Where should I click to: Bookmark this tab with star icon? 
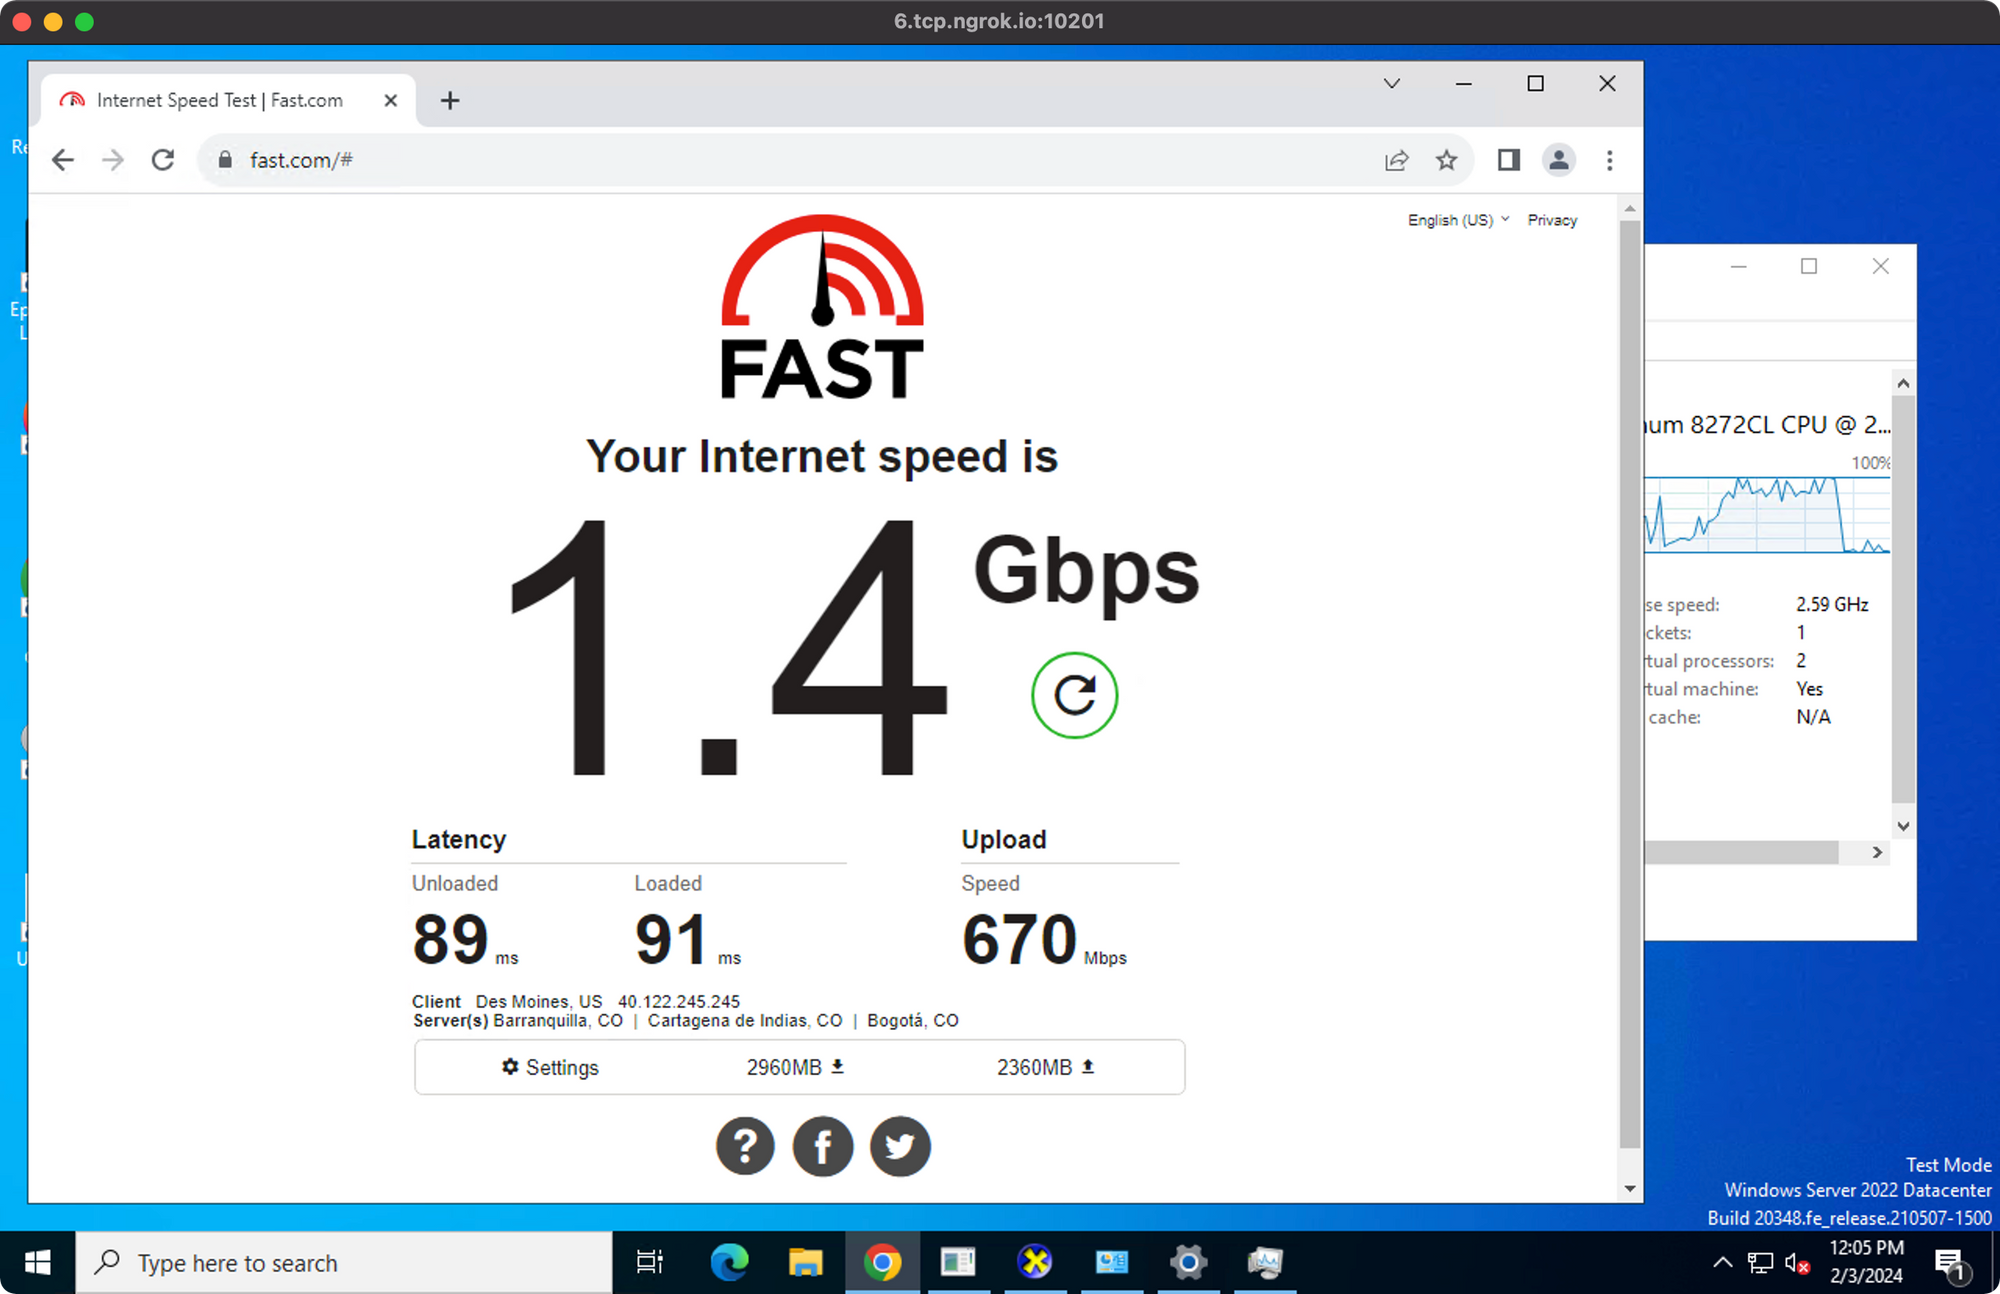(1446, 160)
